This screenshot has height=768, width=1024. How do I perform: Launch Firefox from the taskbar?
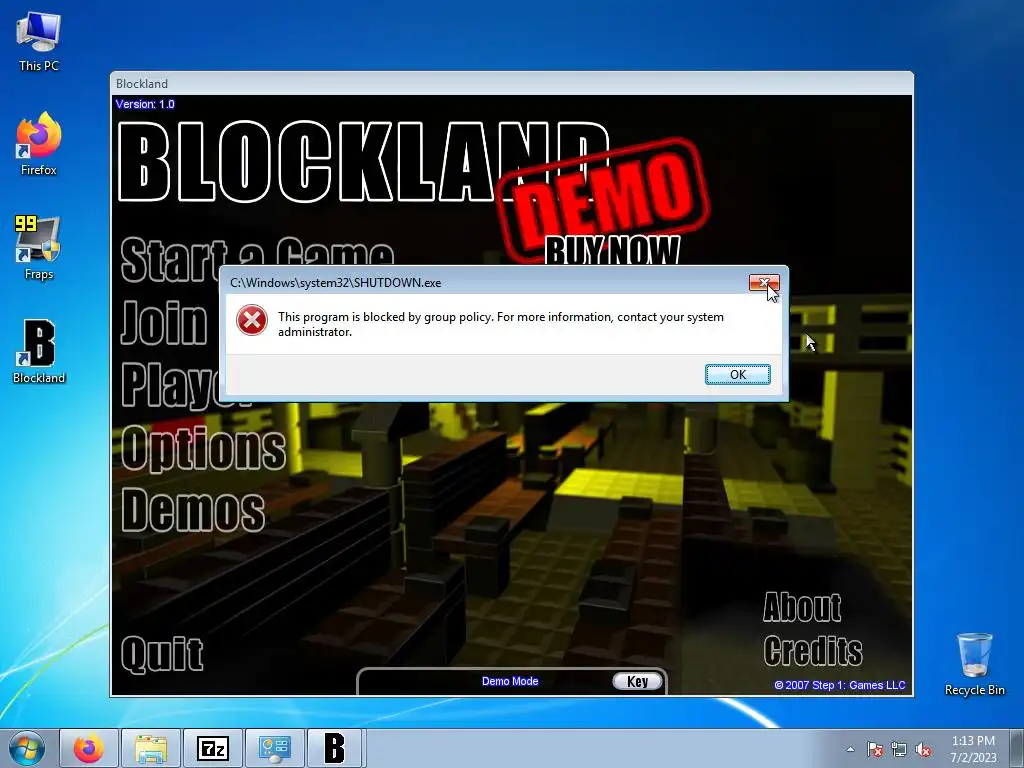(x=89, y=748)
